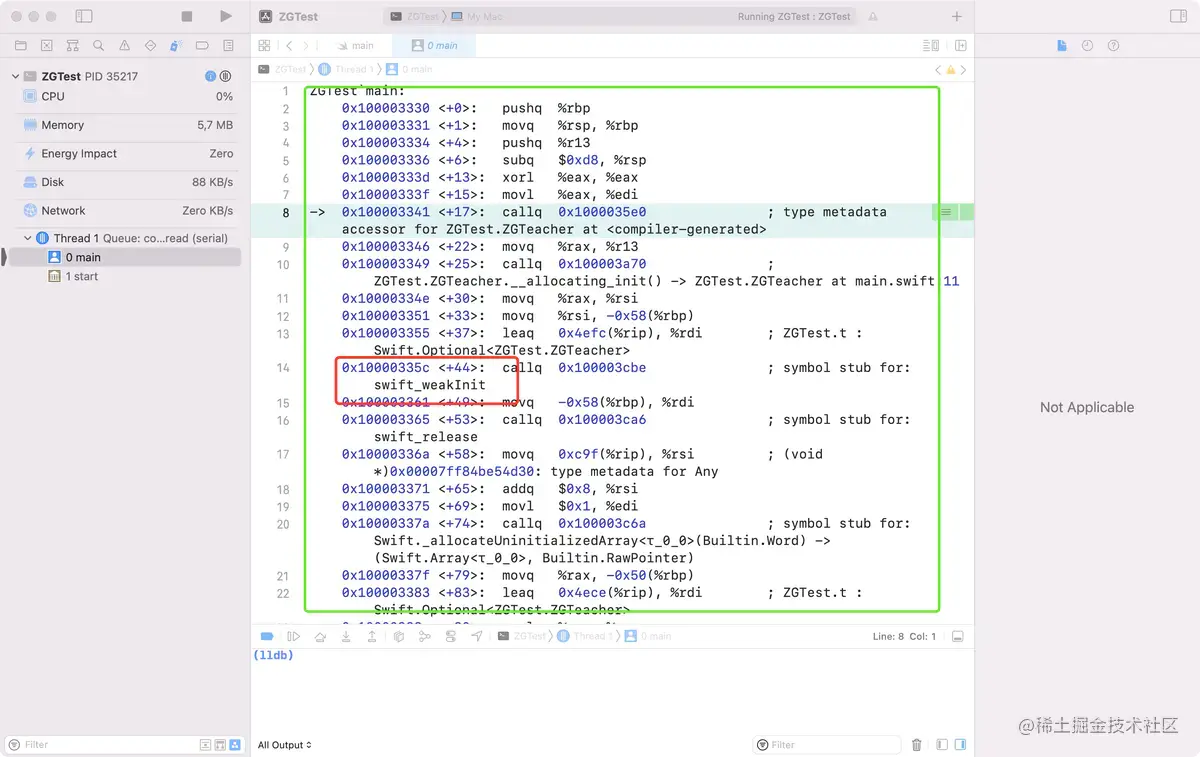Select the Debug navigator icon
Viewport: 1200px width, 757px height.
point(176,46)
